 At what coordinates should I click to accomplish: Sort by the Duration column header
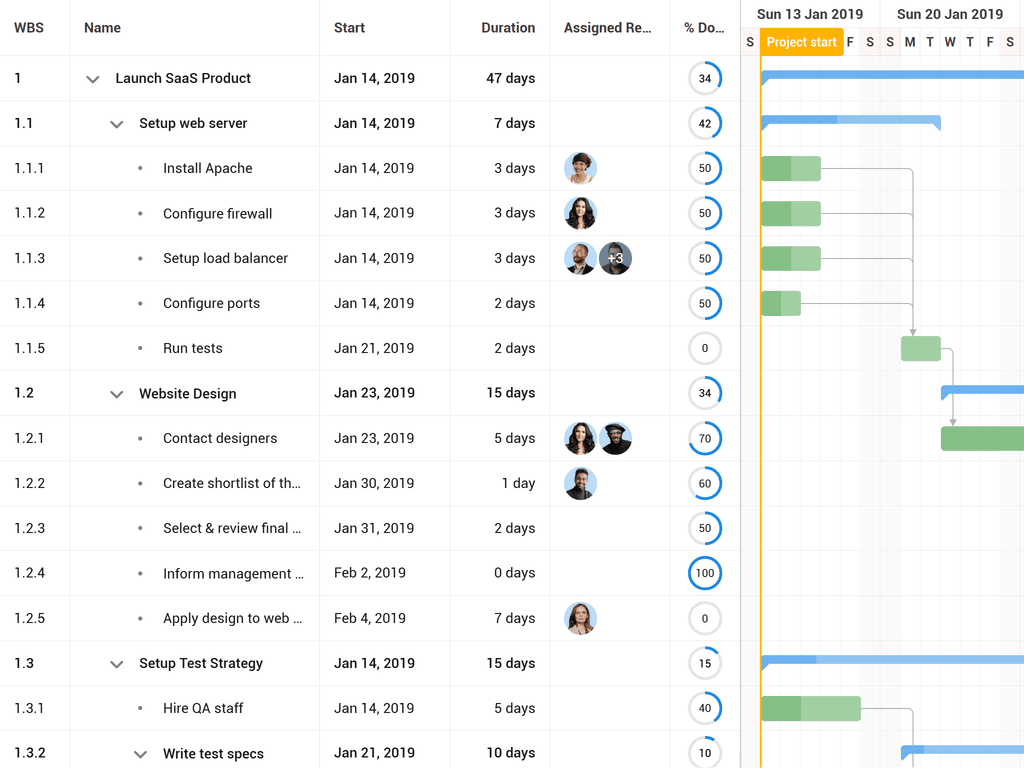pyautogui.click(x=508, y=28)
